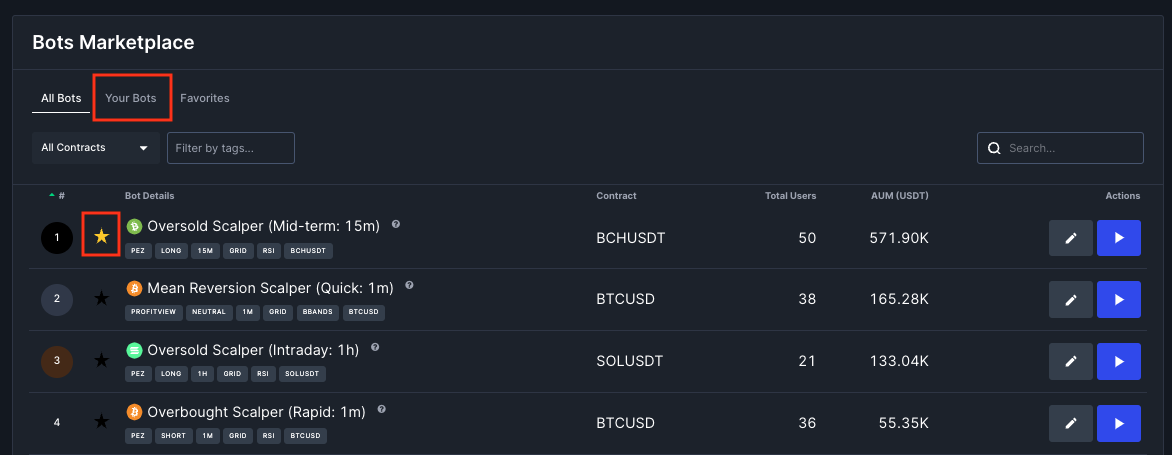Run the BCHUSDT Oversold Scalper bot

click(1119, 239)
